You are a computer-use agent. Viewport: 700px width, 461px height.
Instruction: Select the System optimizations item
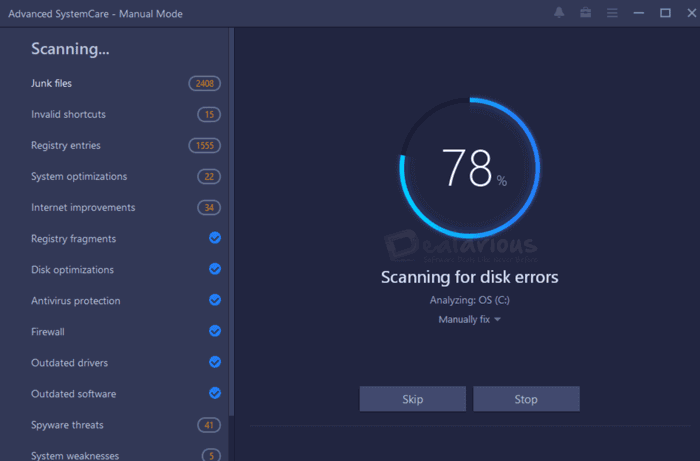[79, 177]
